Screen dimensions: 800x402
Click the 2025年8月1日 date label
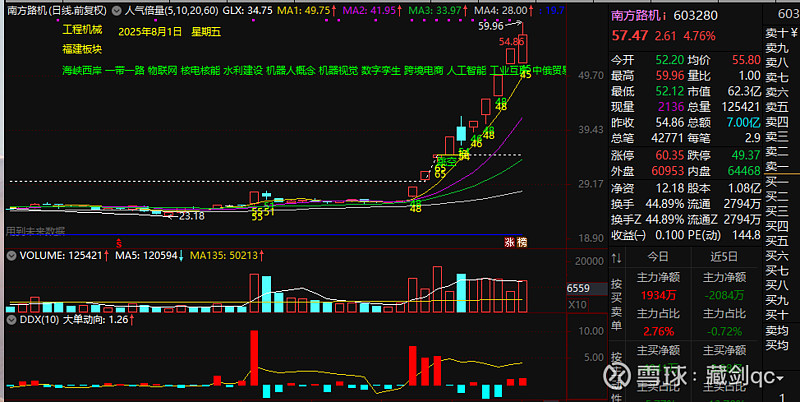[150, 32]
